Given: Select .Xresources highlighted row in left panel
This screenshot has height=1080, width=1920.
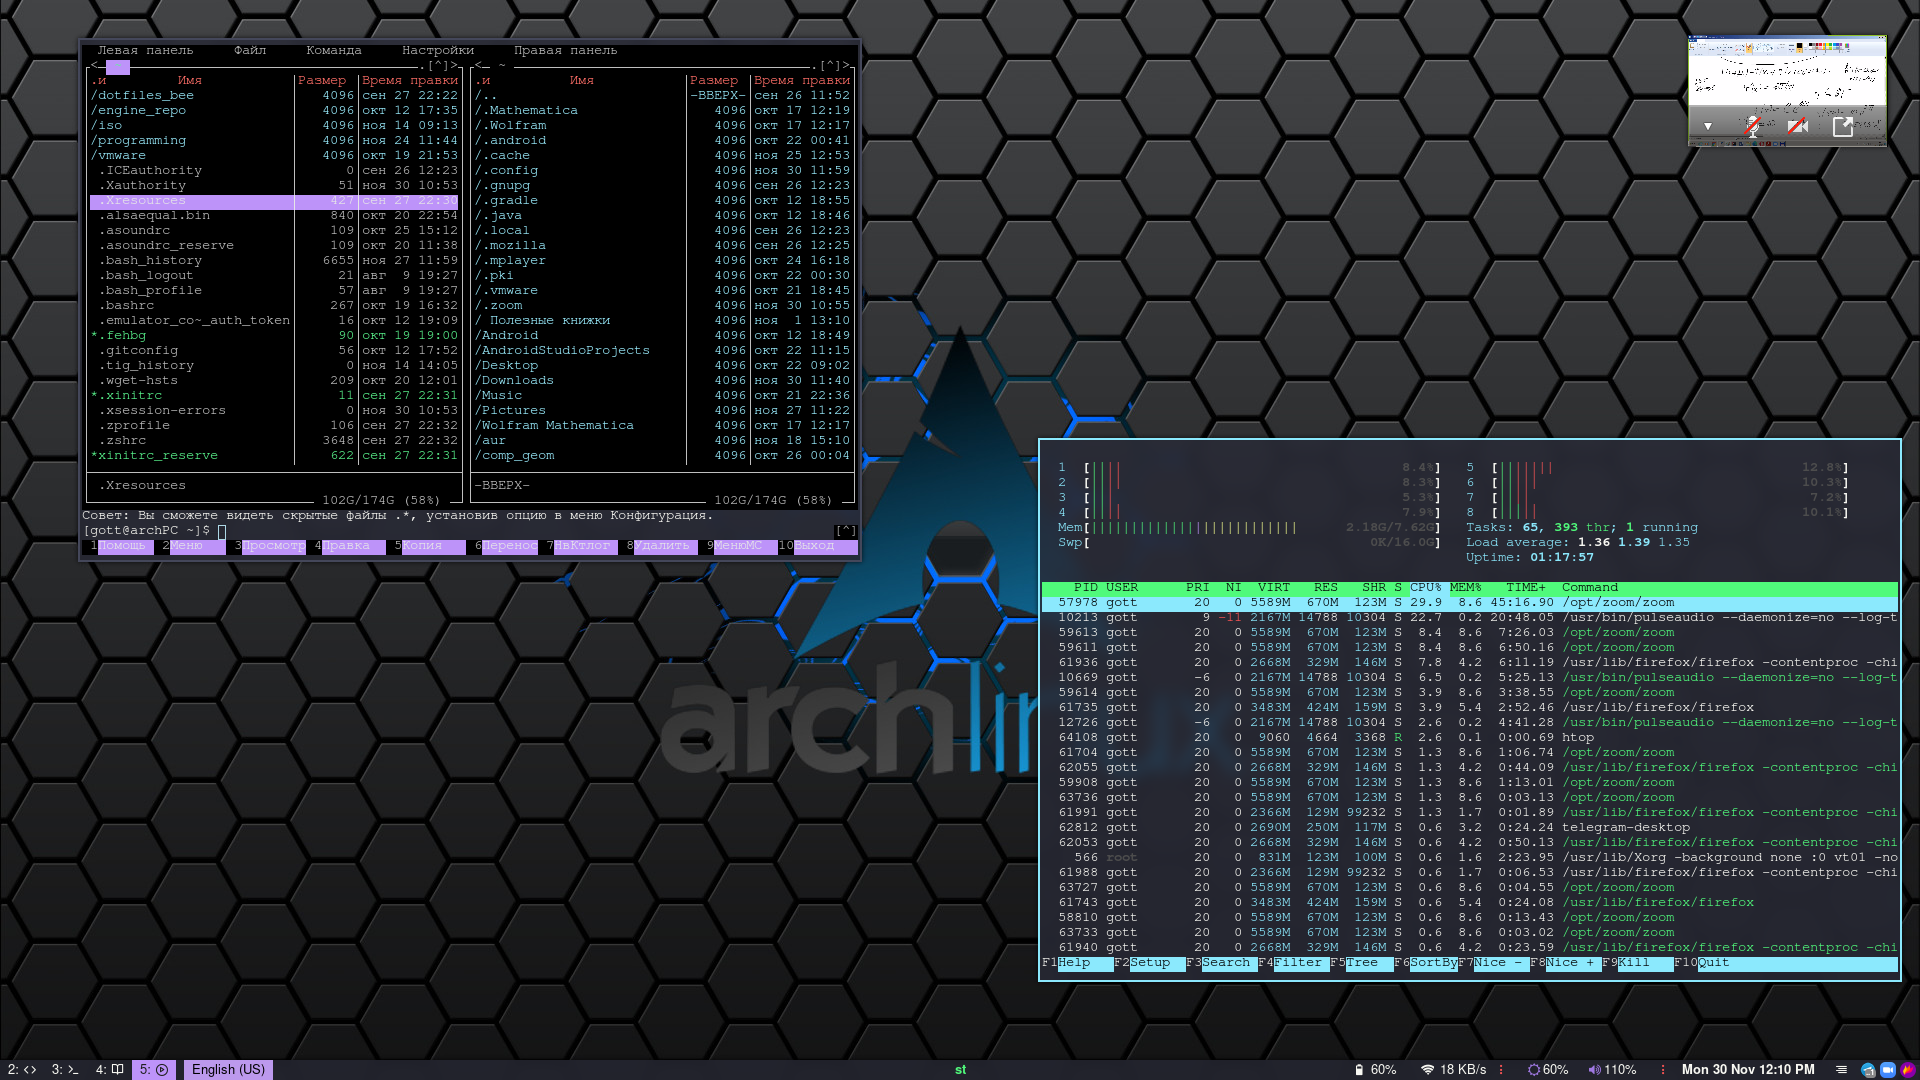Looking at the screenshot, I should [274, 200].
